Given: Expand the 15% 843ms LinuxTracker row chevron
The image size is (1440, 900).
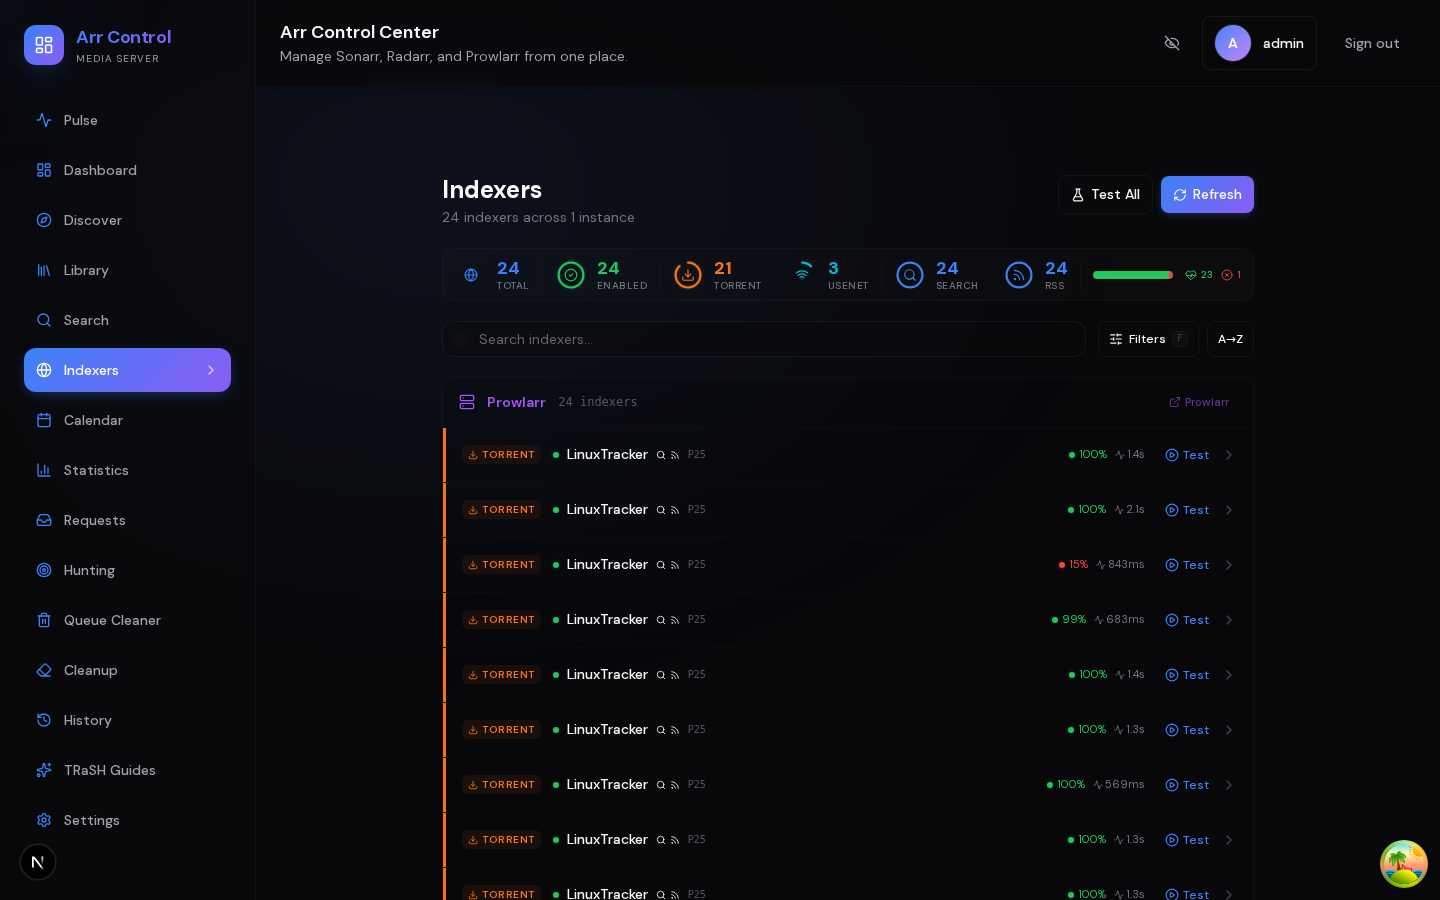Looking at the screenshot, I should click(1229, 565).
